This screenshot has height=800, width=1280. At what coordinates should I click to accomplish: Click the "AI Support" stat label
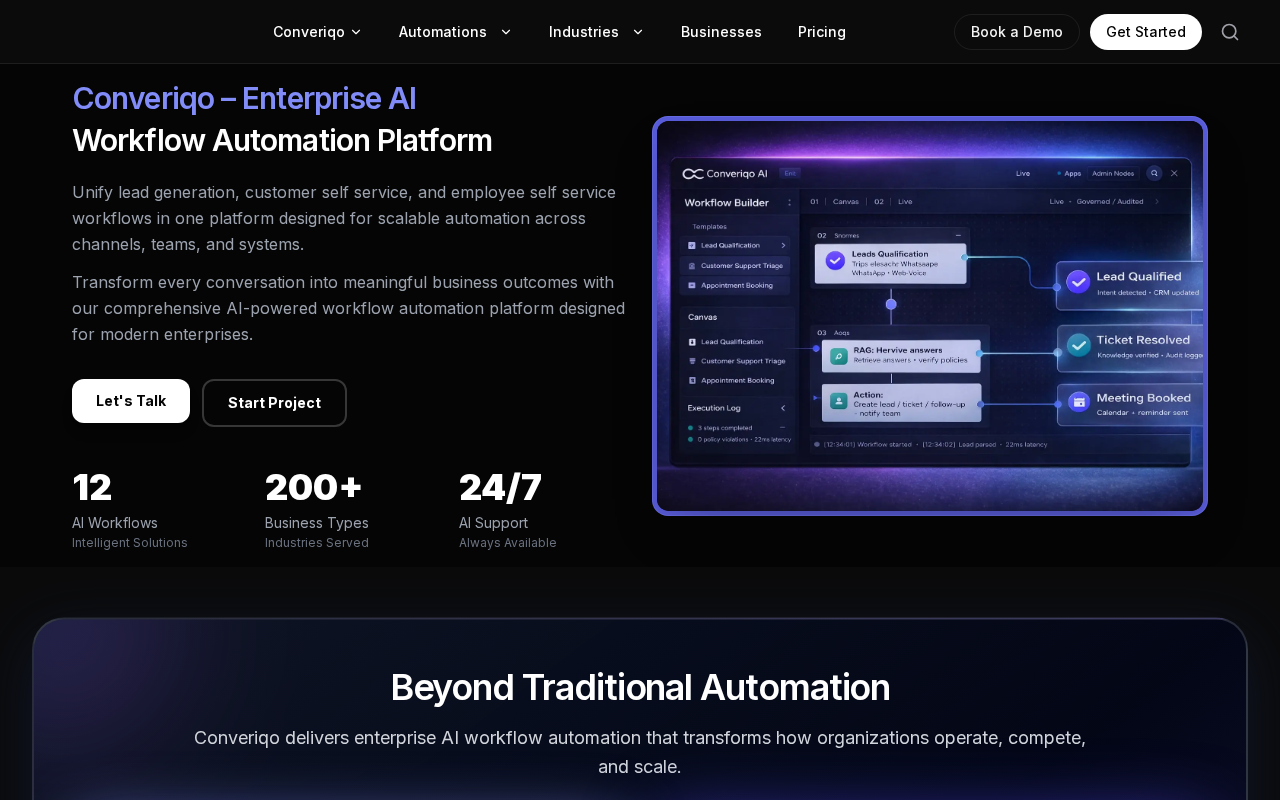pos(493,523)
